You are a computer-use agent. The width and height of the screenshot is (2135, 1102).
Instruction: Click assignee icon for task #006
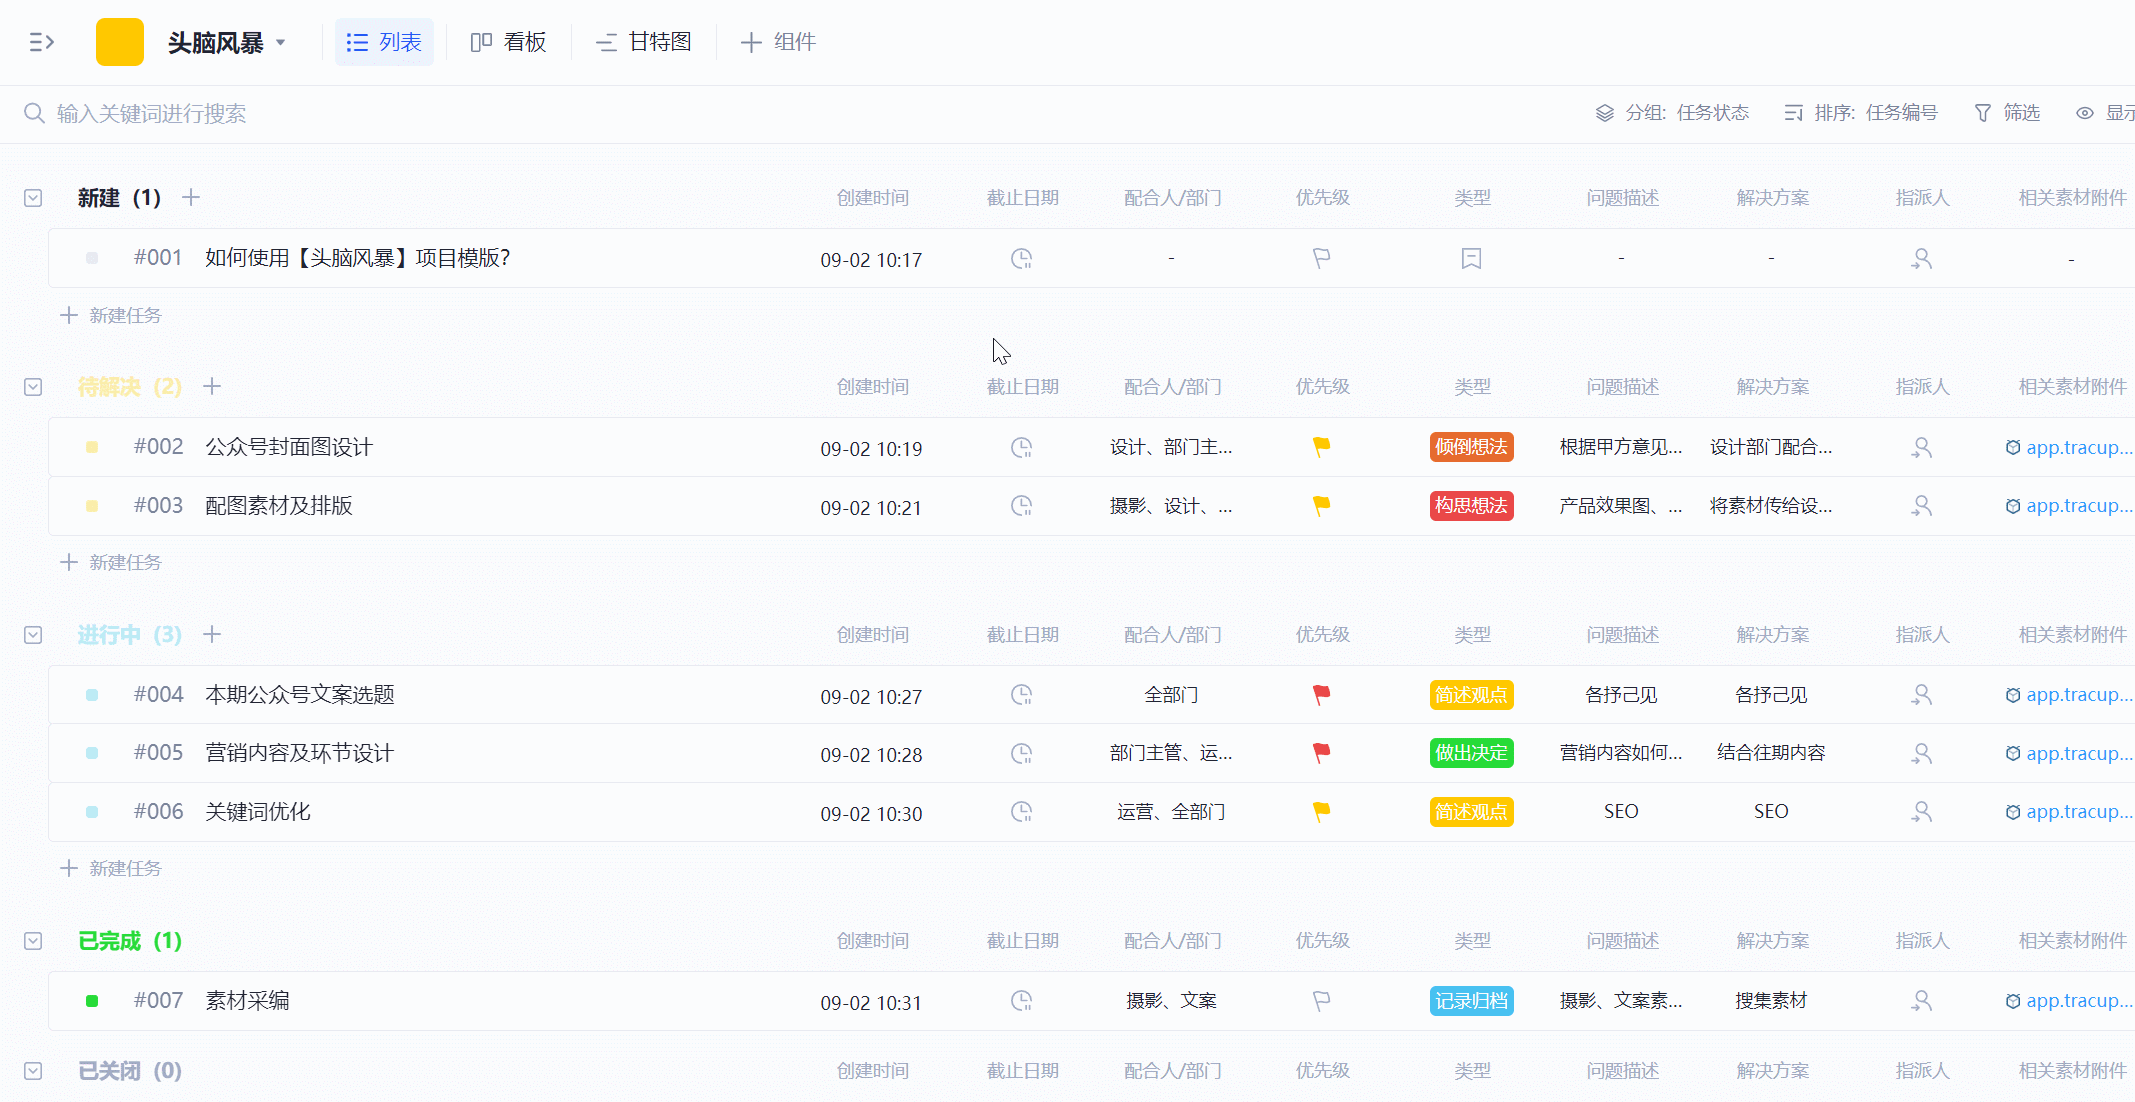coord(1921,812)
